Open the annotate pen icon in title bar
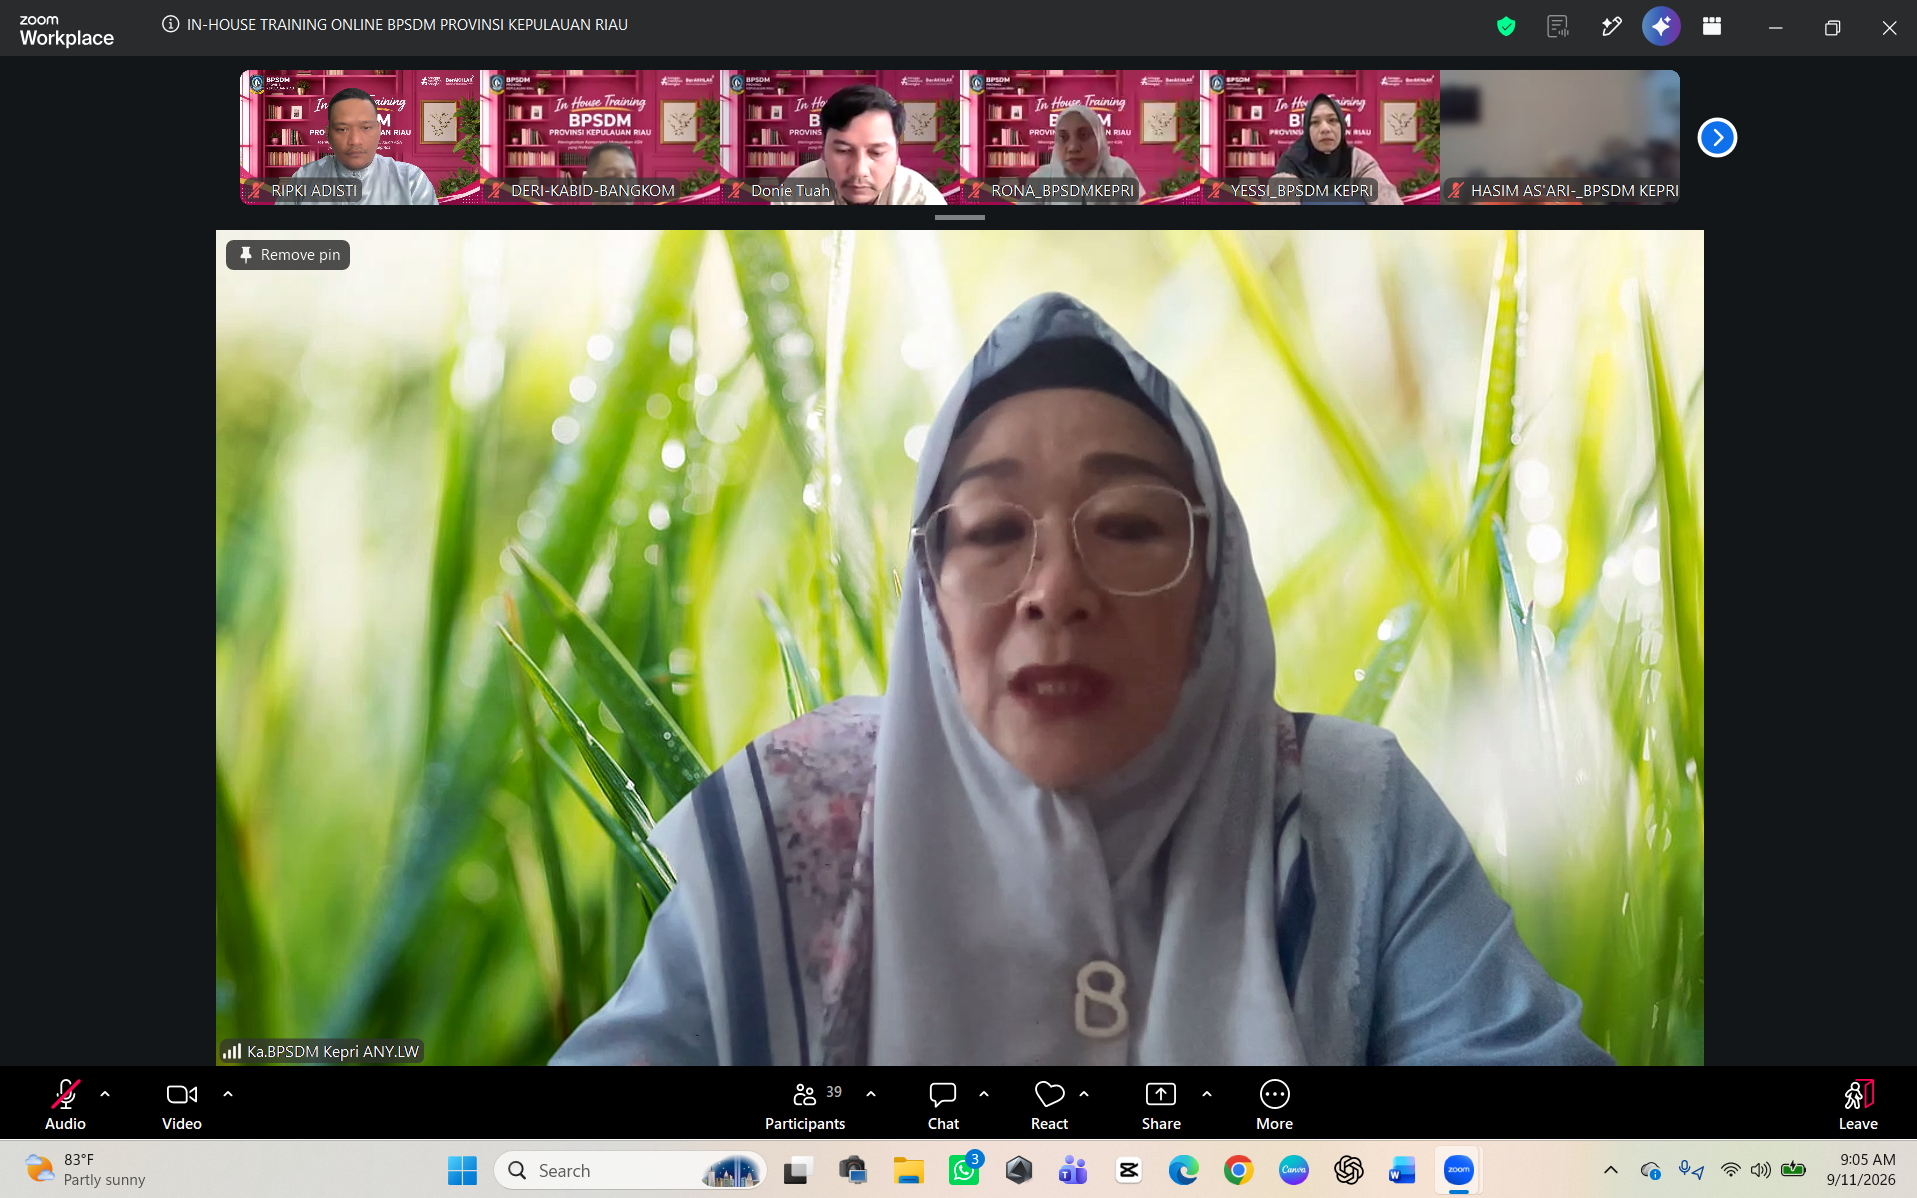Screen dimensions: 1917x1198 tap(1610, 27)
